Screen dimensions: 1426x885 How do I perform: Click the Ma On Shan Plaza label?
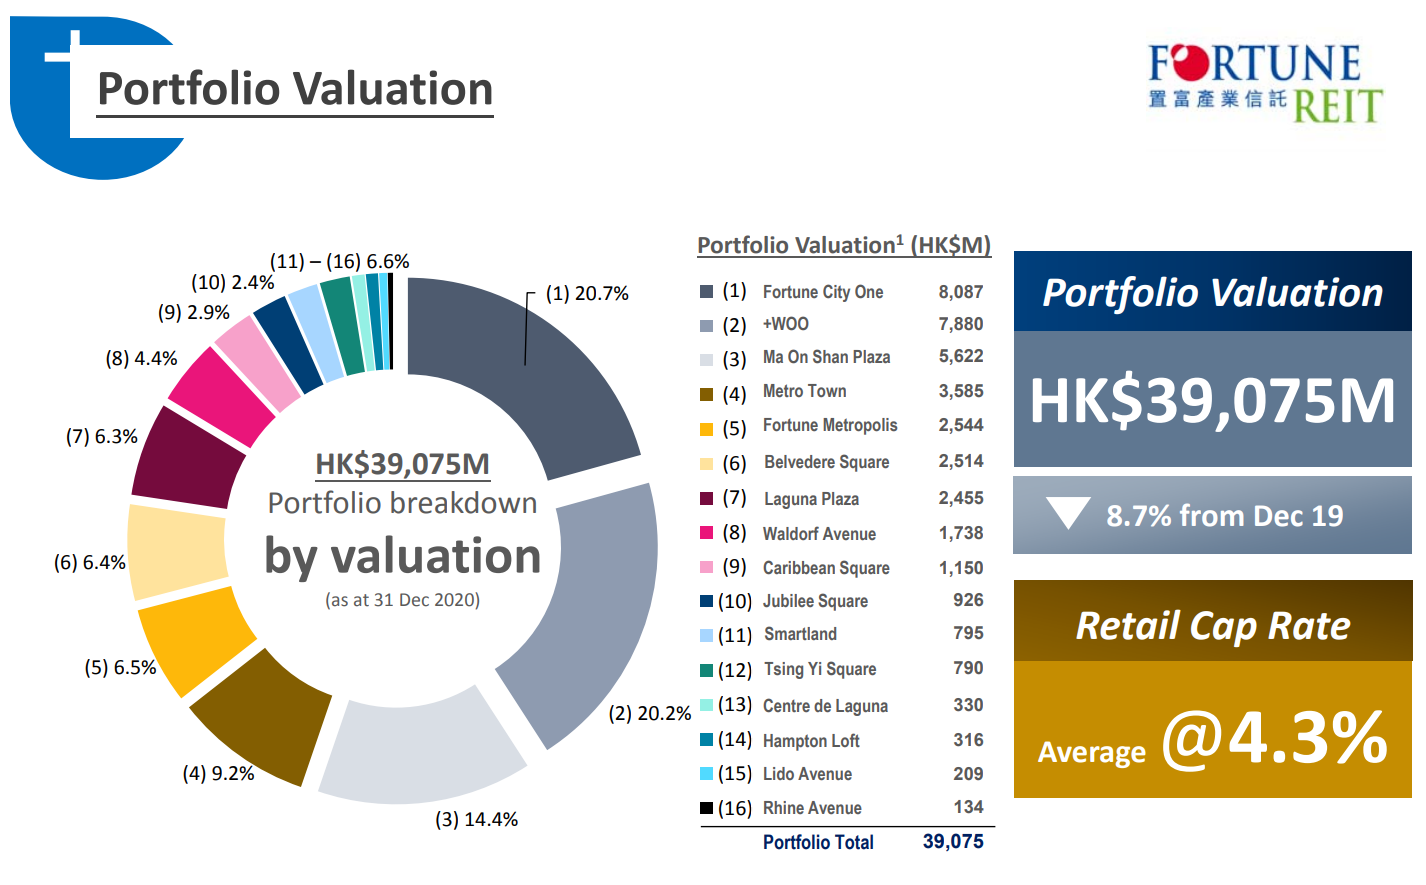point(826,357)
